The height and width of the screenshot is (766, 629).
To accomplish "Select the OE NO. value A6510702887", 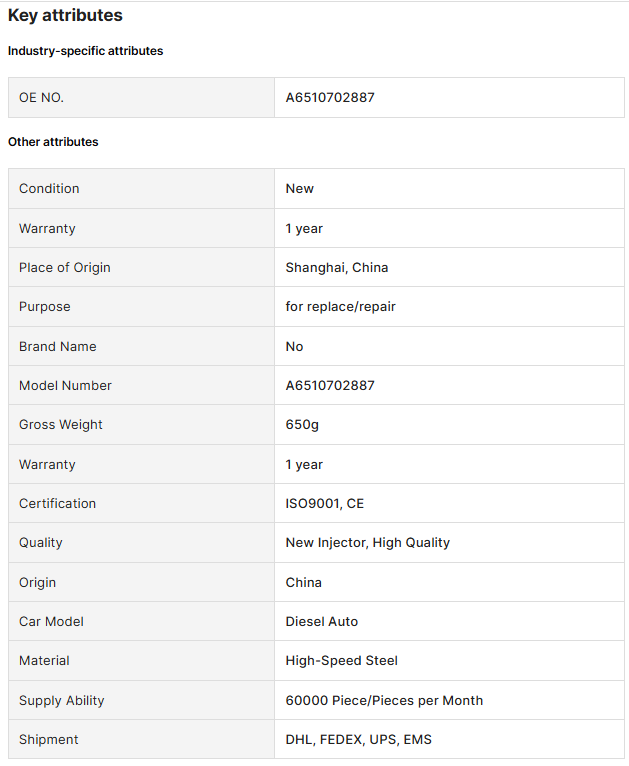I will pos(330,97).
